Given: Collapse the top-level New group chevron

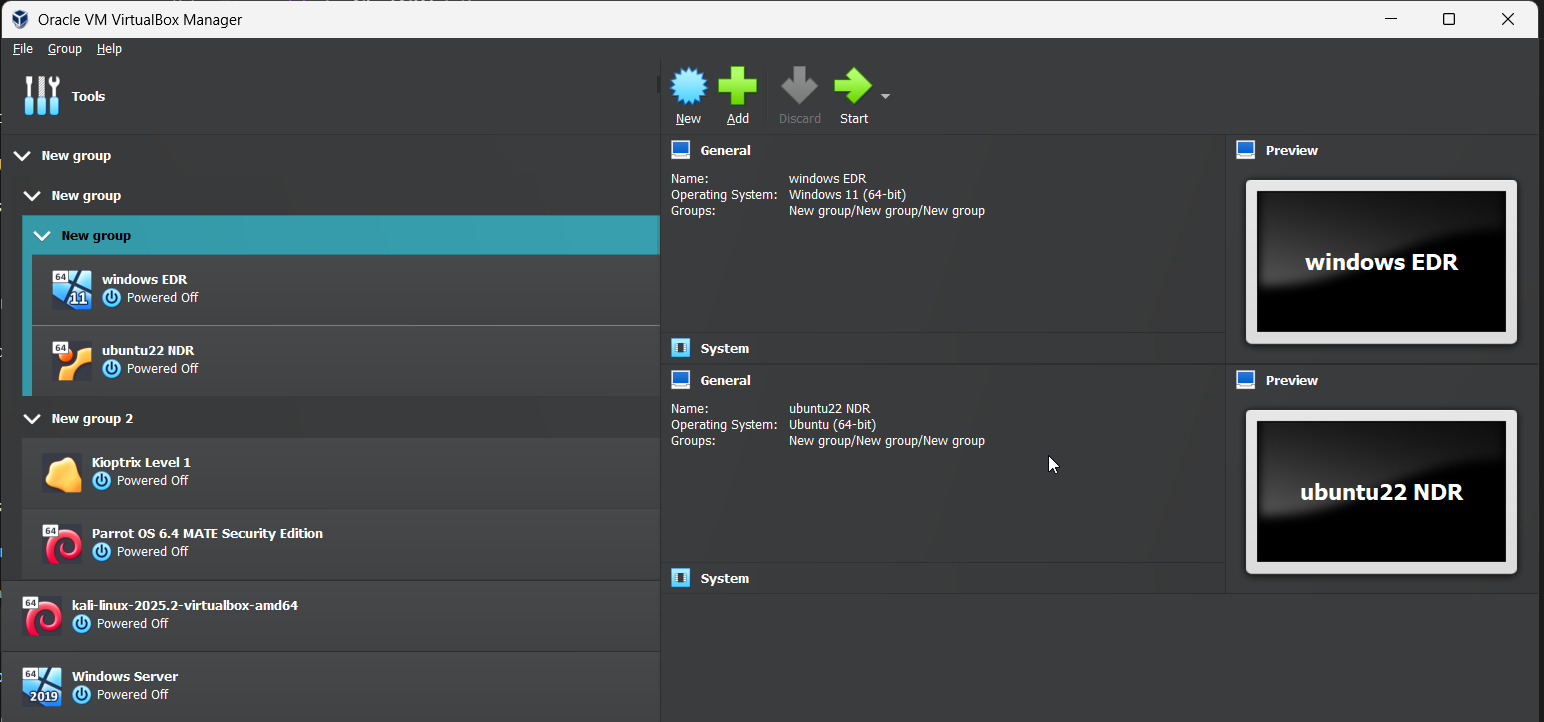Looking at the screenshot, I should [x=22, y=156].
